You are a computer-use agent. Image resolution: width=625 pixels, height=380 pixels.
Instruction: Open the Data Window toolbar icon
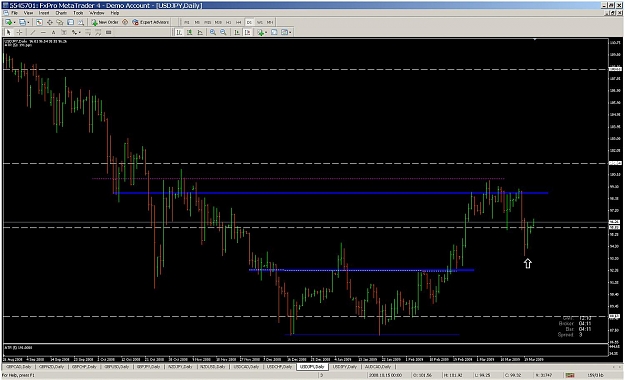(x=49, y=22)
